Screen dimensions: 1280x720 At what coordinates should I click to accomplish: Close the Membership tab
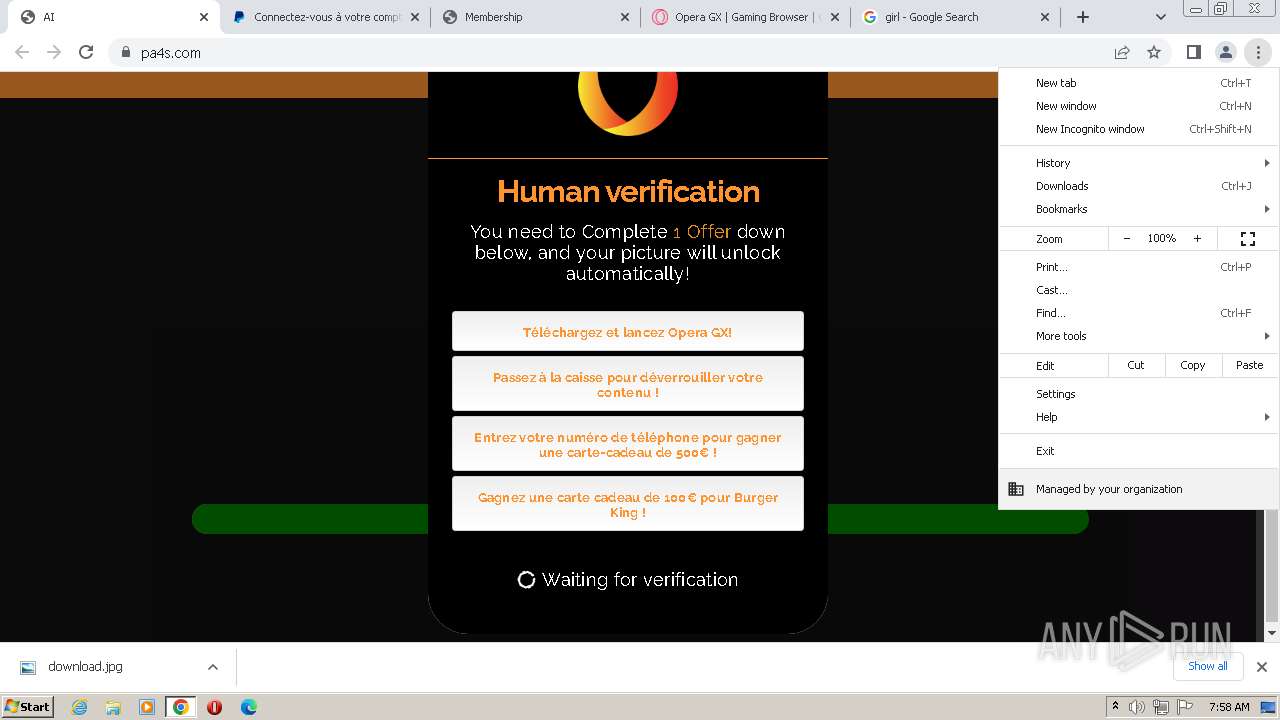[625, 17]
